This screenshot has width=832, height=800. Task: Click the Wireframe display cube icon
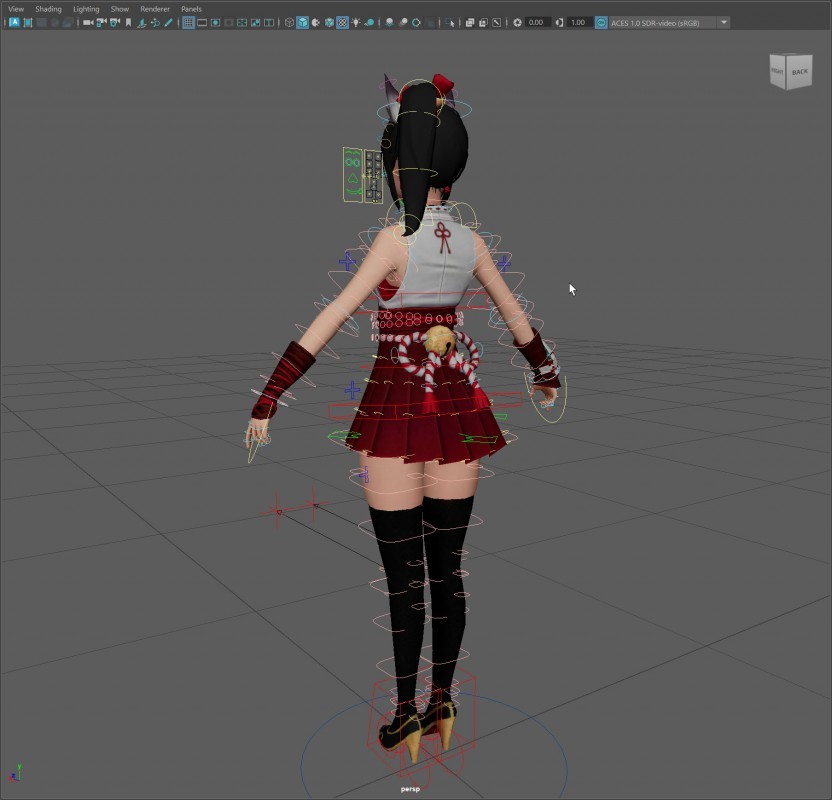pos(289,22)
